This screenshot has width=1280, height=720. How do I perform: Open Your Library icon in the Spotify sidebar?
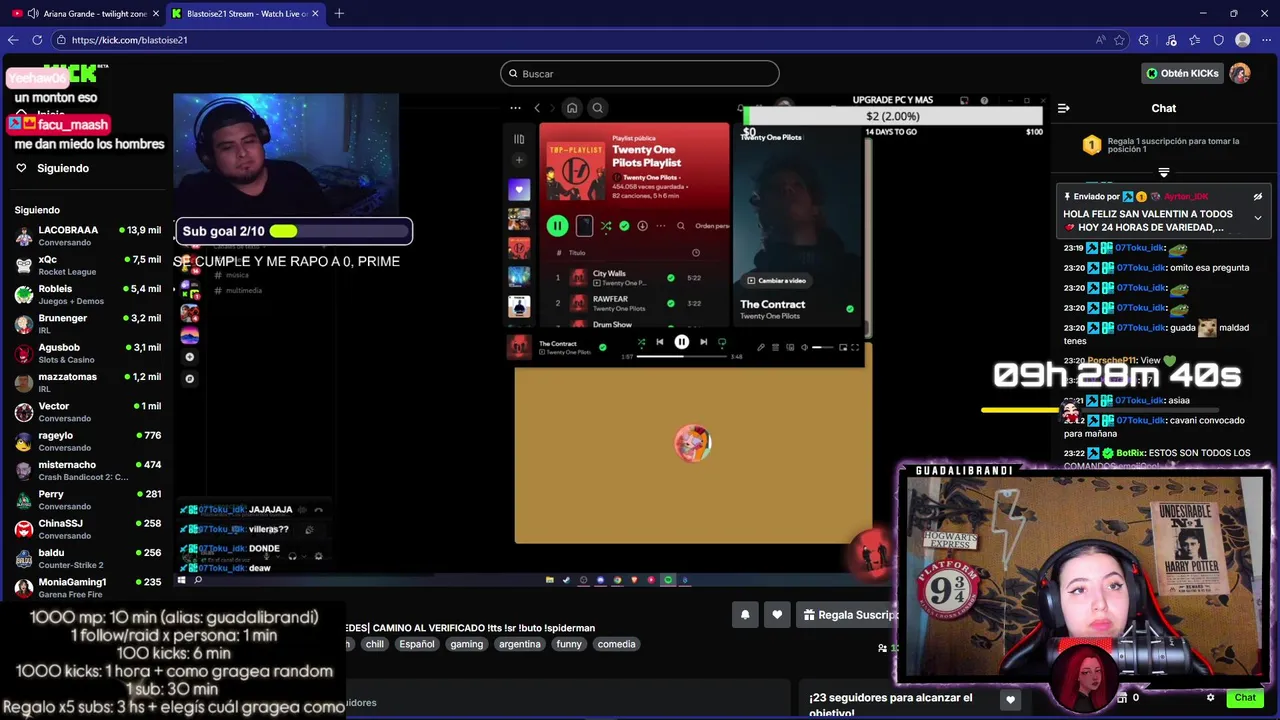coord(519,139)
